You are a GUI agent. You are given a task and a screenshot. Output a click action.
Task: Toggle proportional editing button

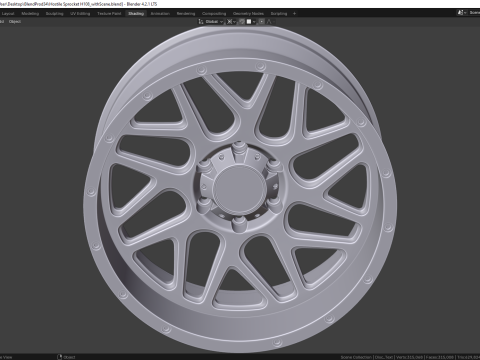pos(262,22)
